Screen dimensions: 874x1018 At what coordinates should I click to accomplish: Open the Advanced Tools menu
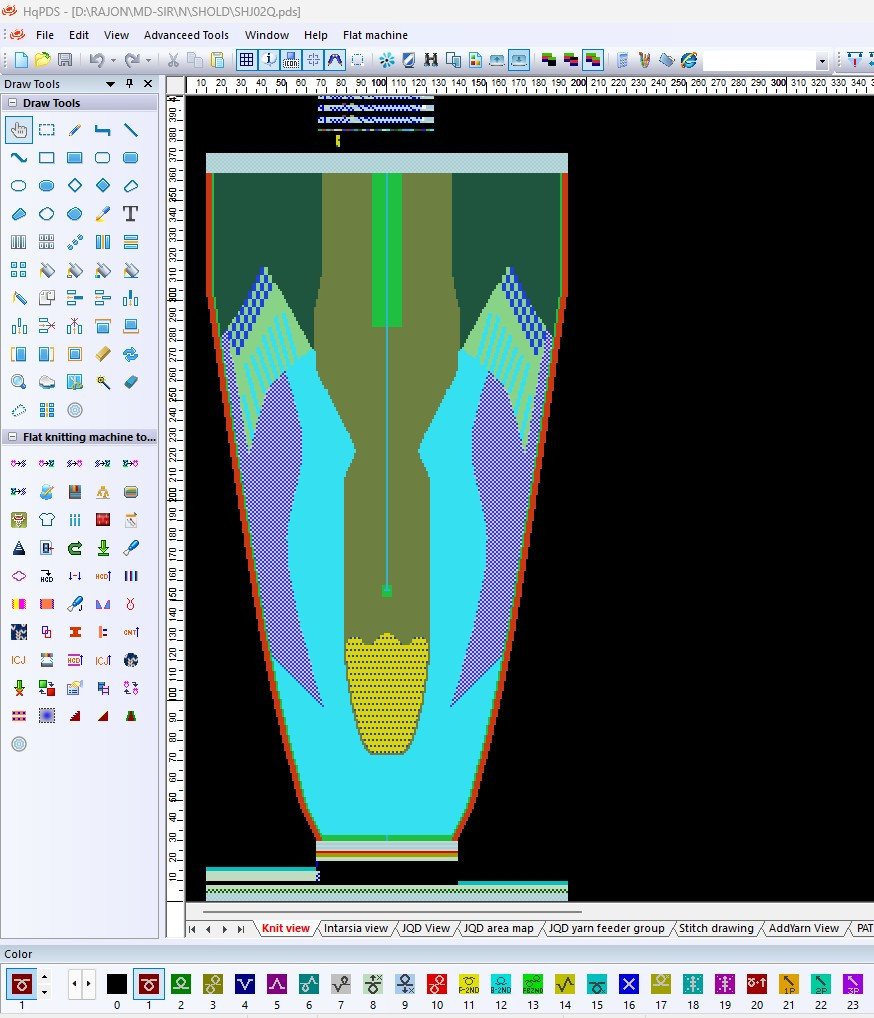click(x=186, y=35)
